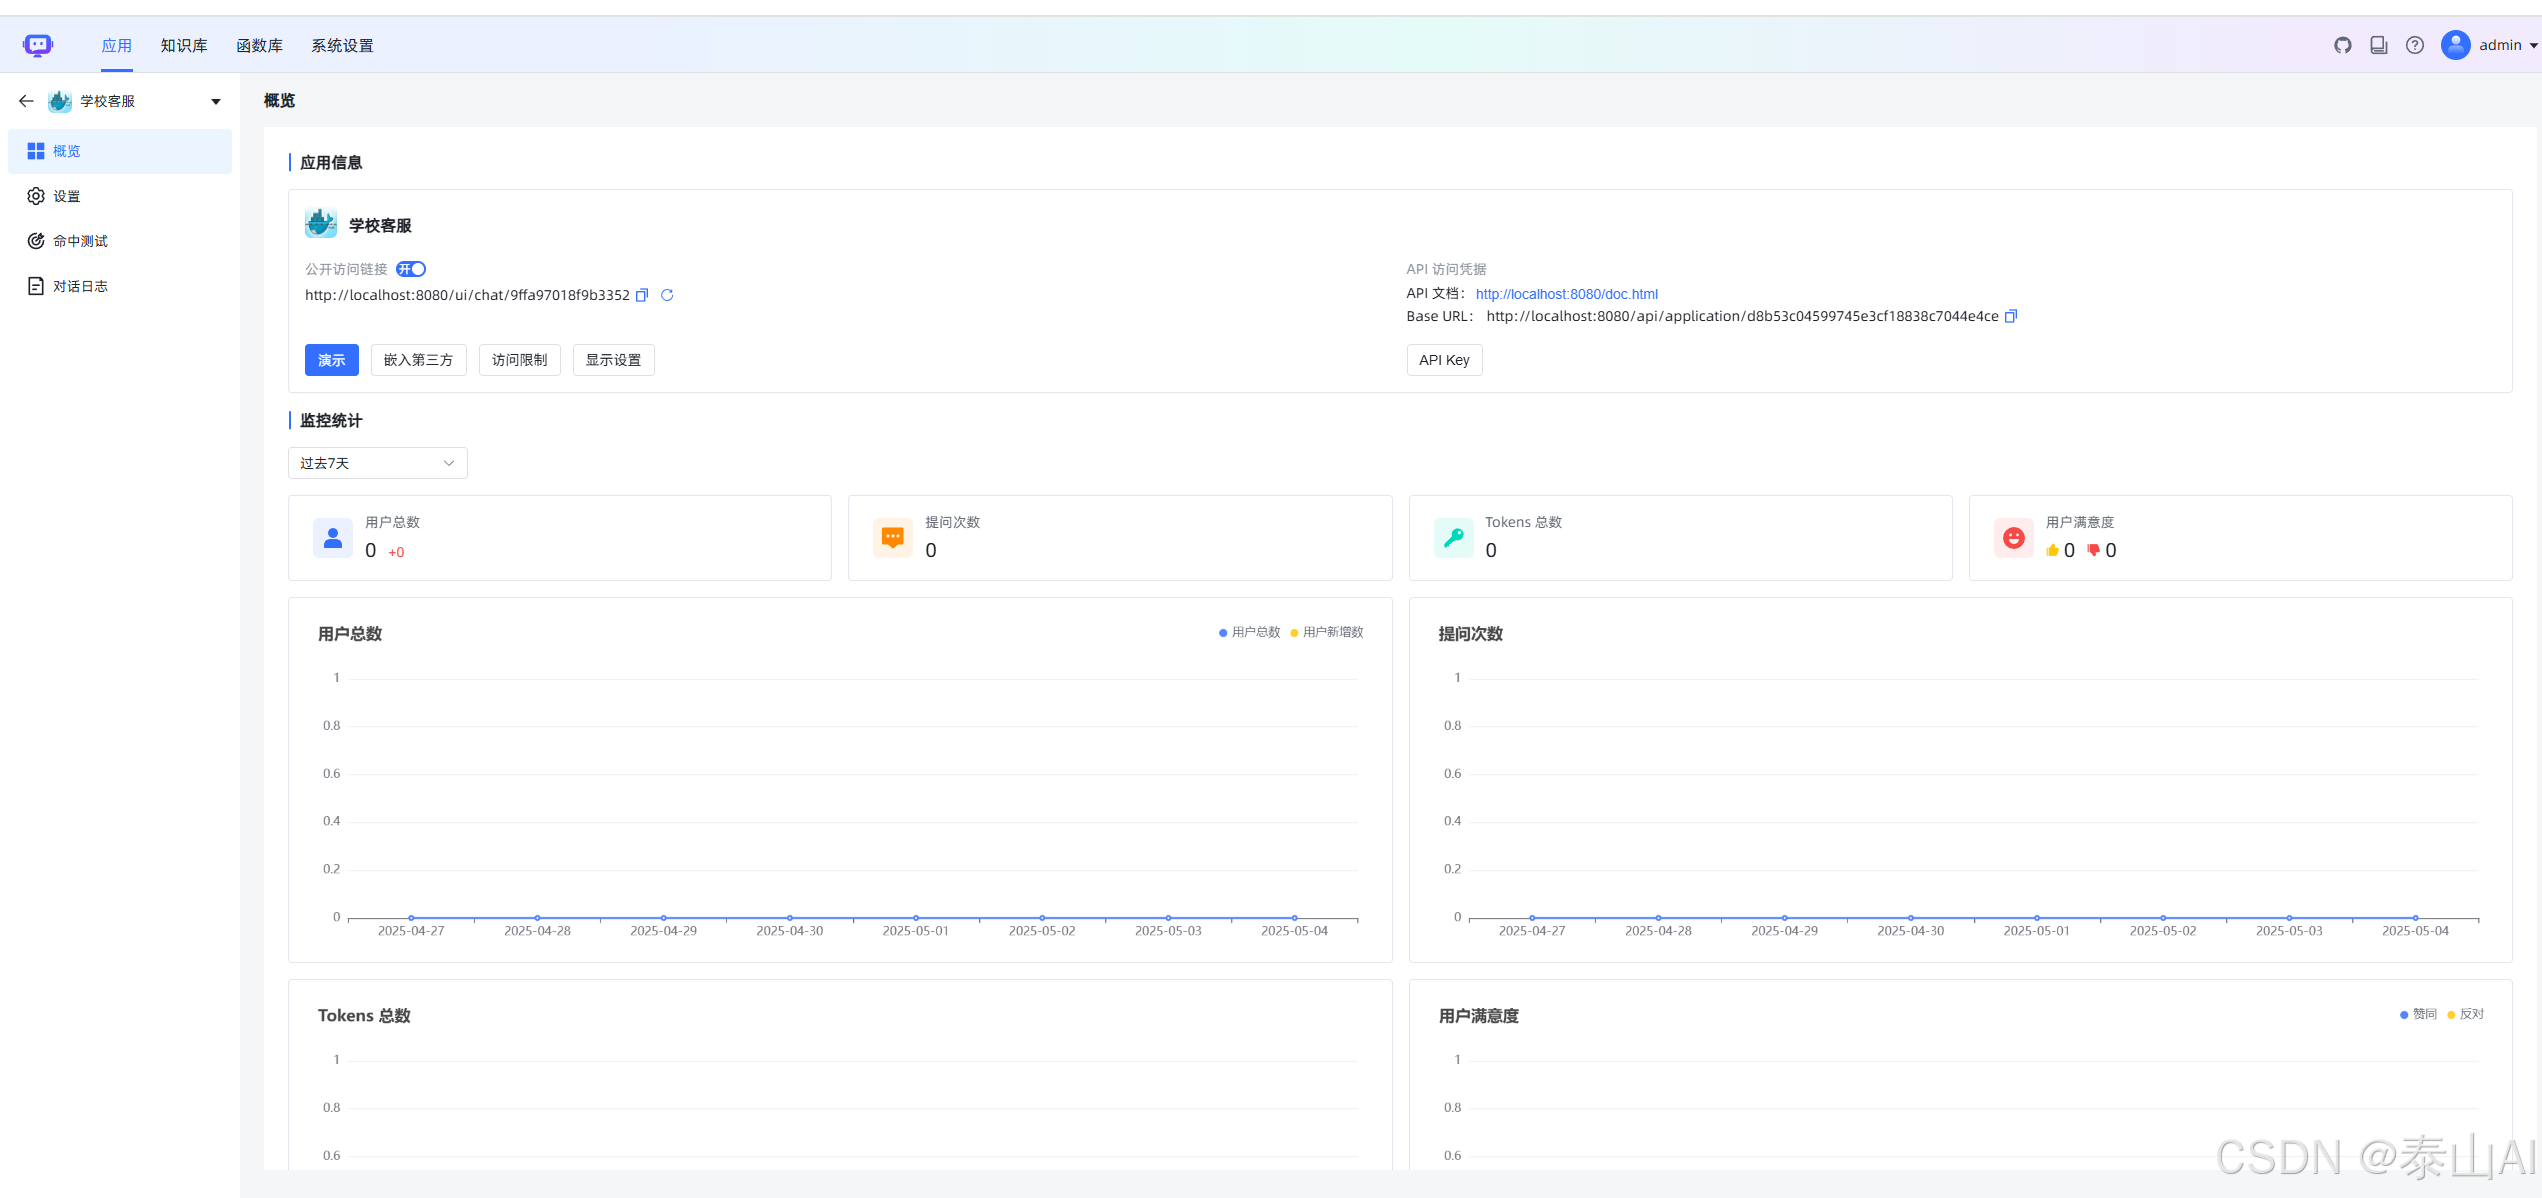Screen dimensions: 2542x1198
Task: Open the API doc link
Action: (x=1566, y=294)
